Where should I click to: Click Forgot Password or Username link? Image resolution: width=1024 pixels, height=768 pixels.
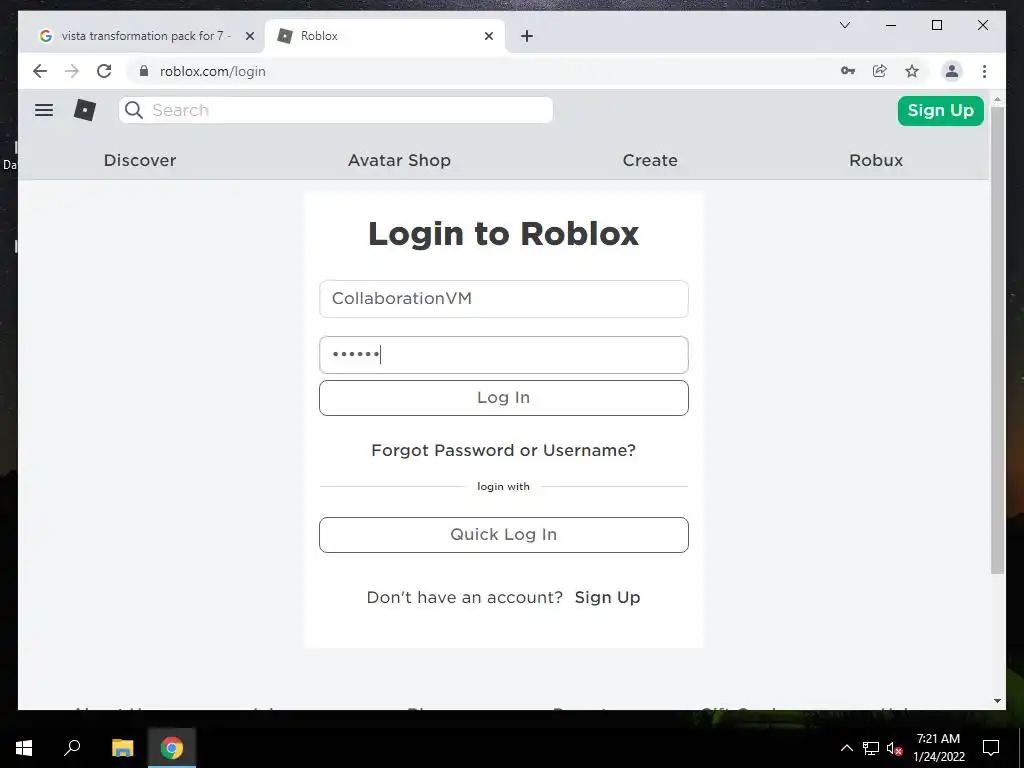click(504, 451)
